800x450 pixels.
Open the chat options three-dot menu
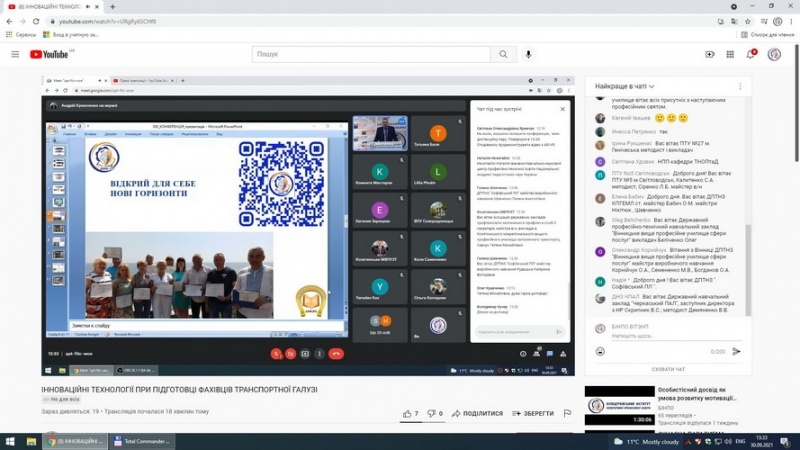click(741, 87)
